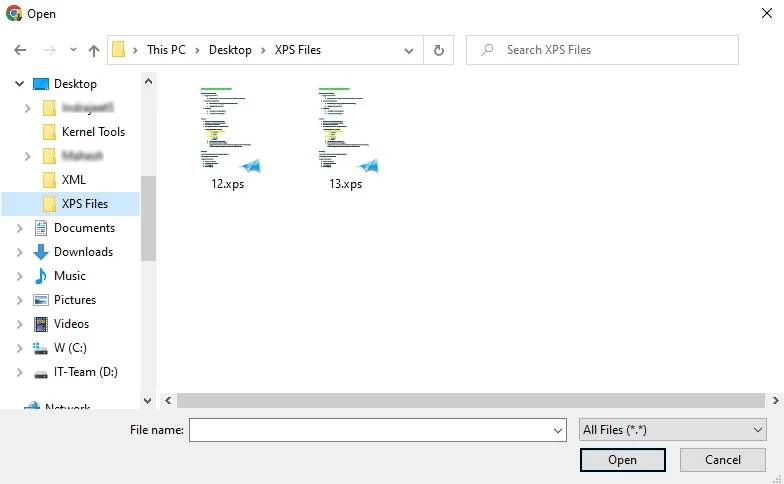Screen dimensions: 784x484
Task: Open recent locations dropdown arrow
Action: pos(74,50)
